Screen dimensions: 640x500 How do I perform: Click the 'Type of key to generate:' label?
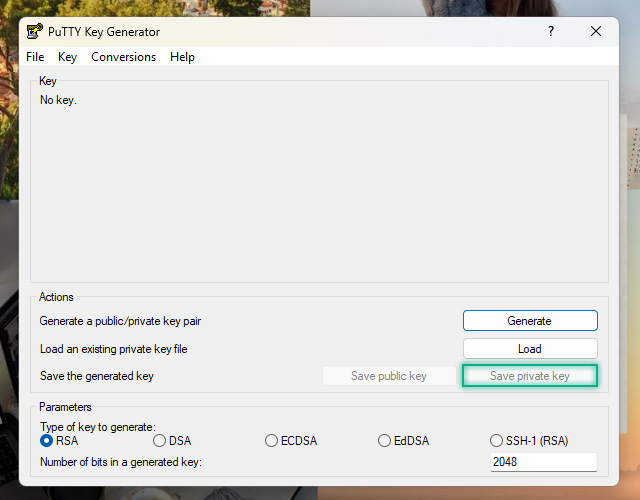[98, 427]
